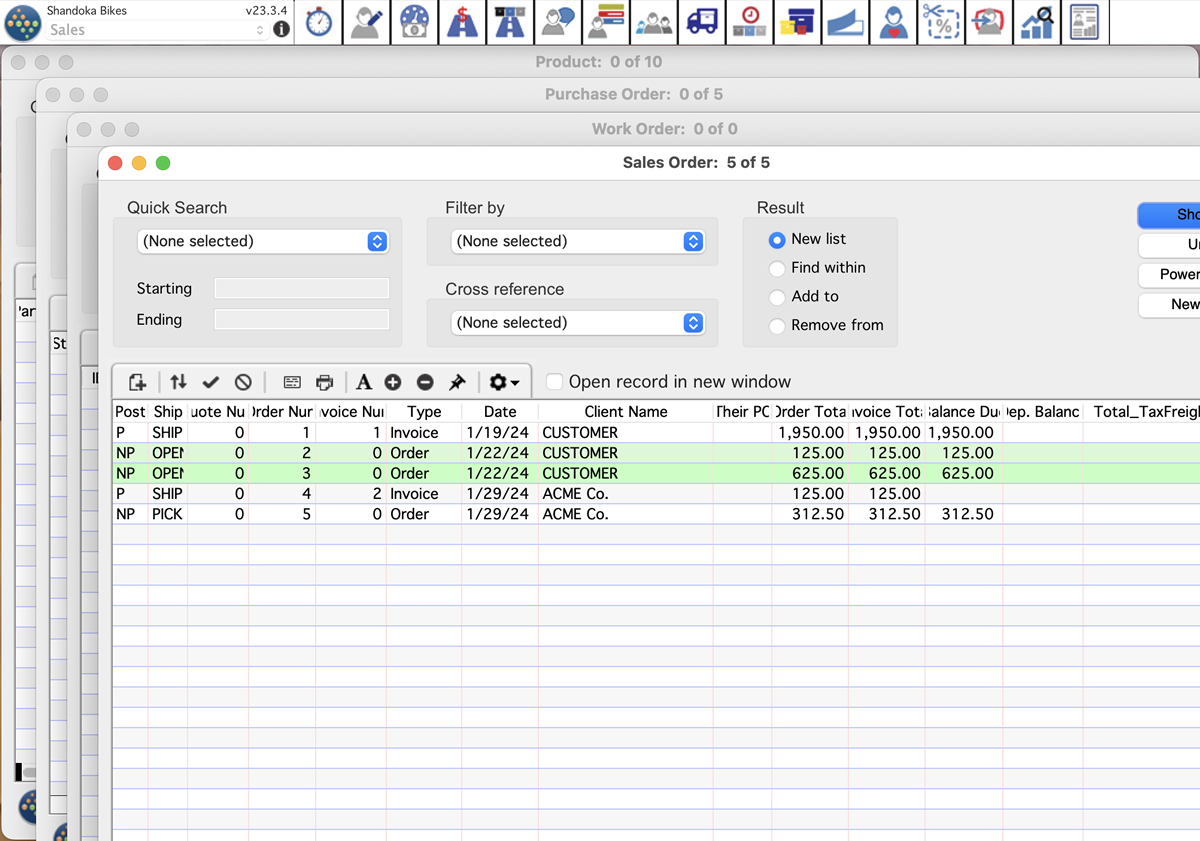Click the pin icon above the records list
This screenshot has width=1200, height=841.
coord(457,381)
